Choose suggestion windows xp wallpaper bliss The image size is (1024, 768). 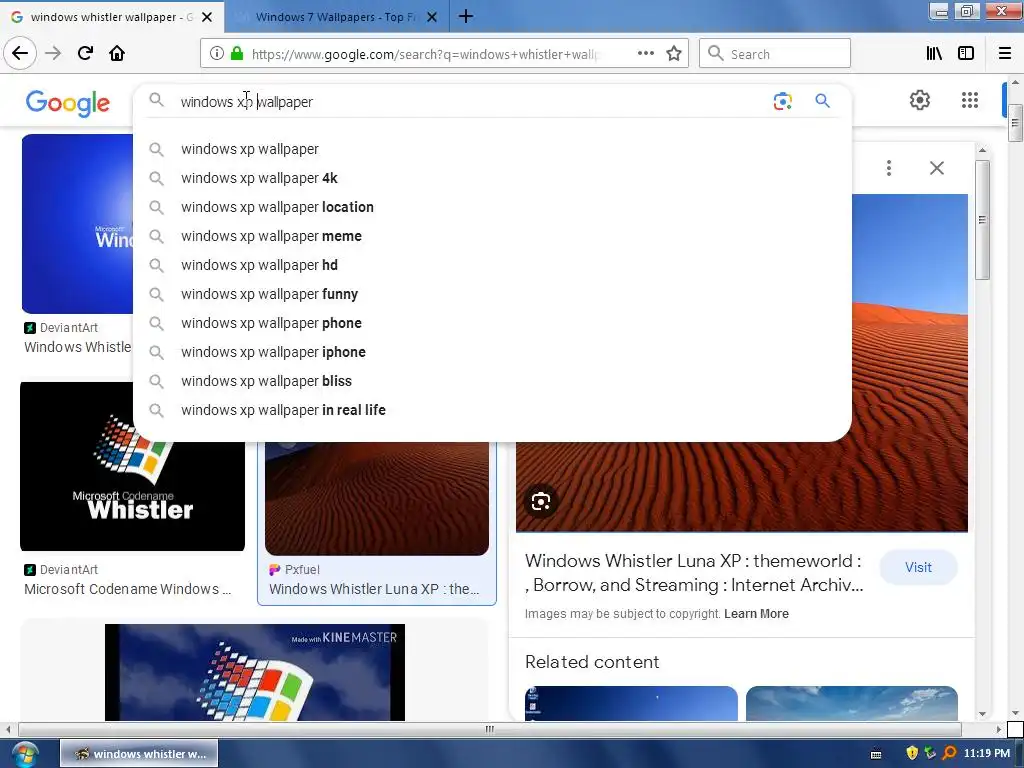(x=492, y=381)
